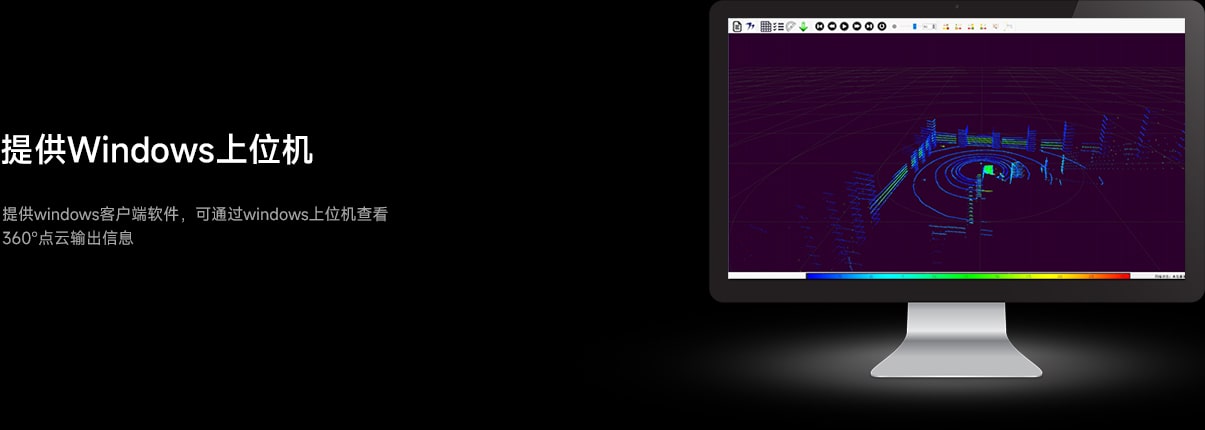Click the heading 提供Windows上位机
This screenshot has width=1205, height=430.
157,150
